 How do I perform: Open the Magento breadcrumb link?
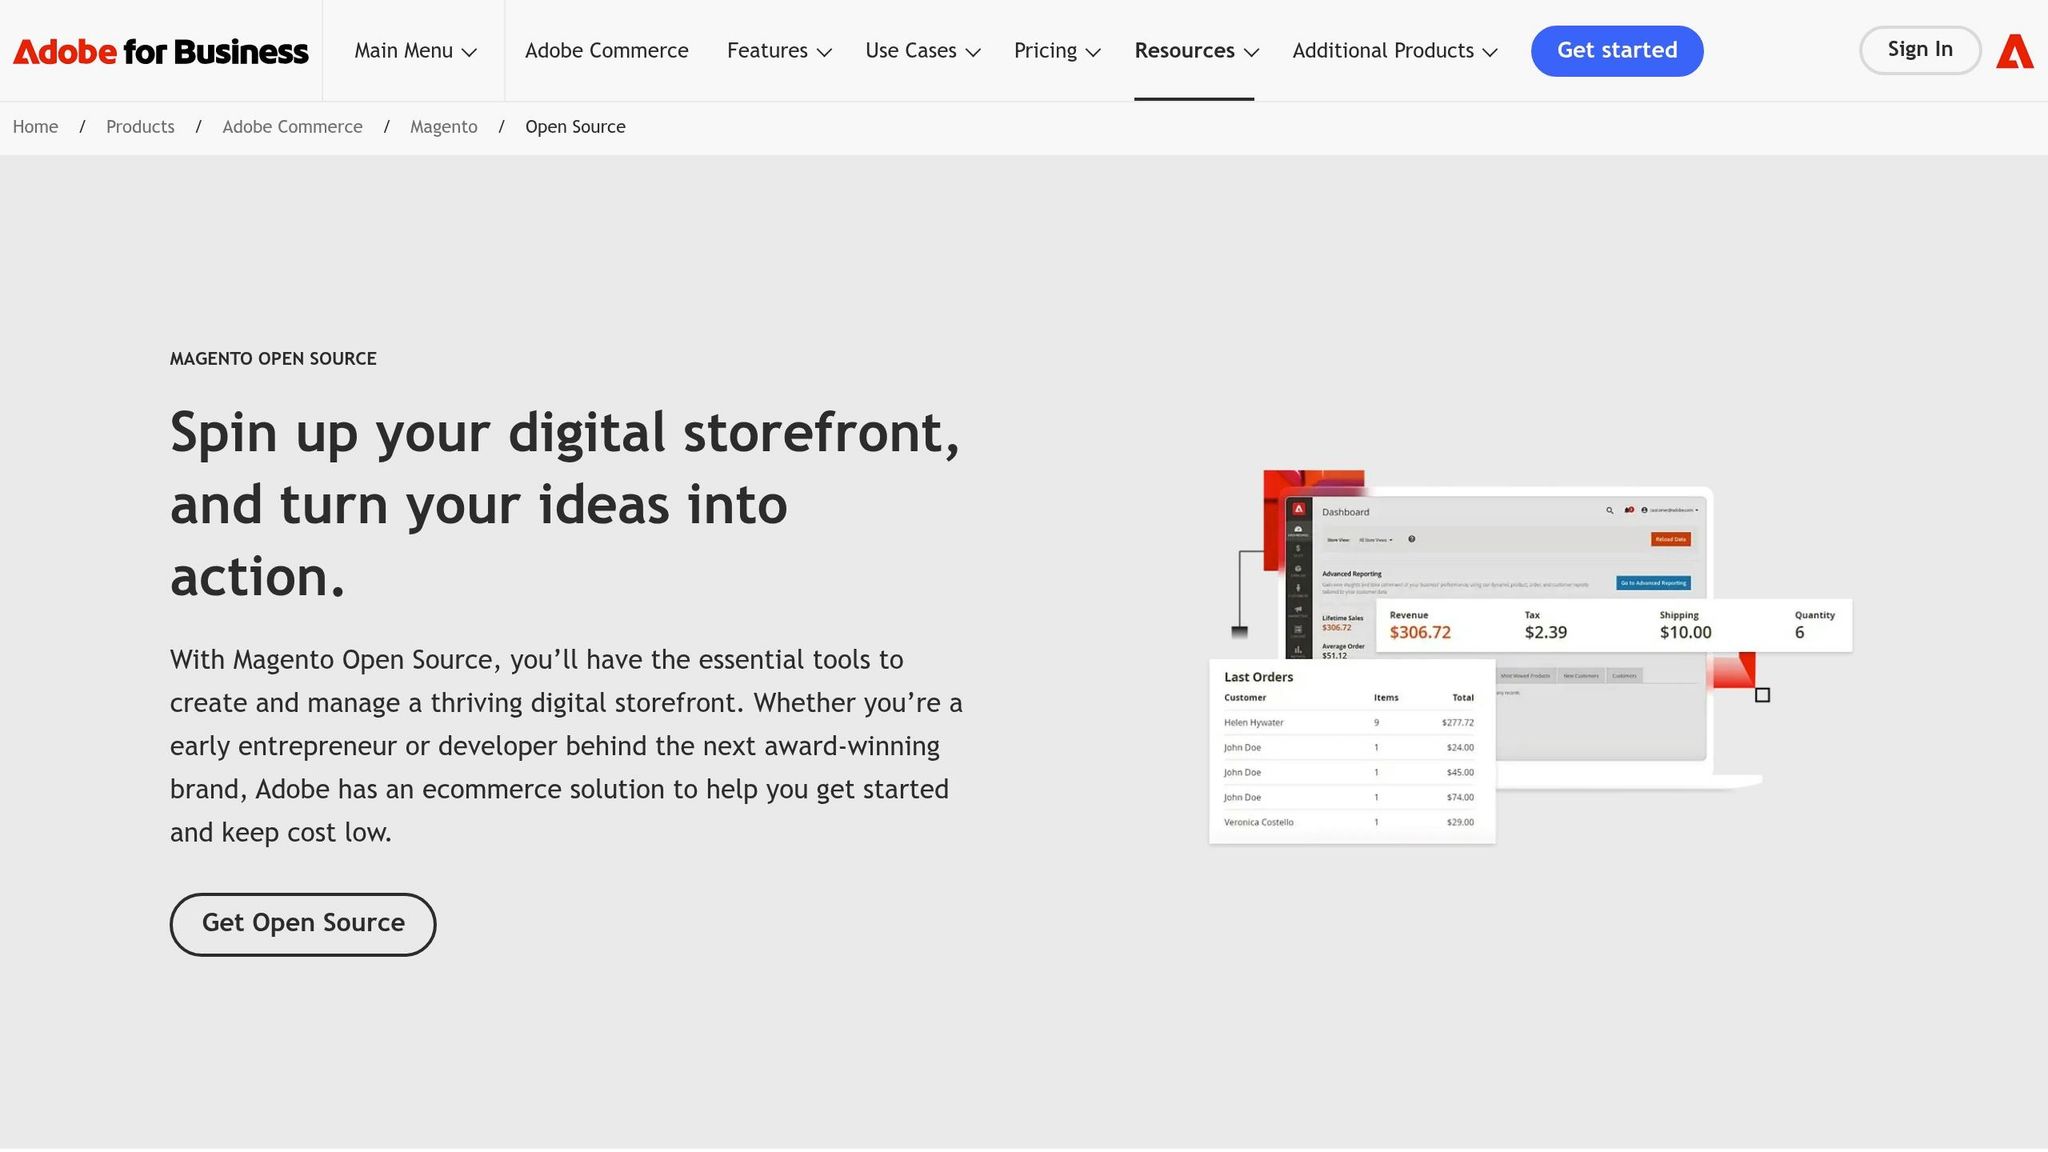[x=443, y=126]
